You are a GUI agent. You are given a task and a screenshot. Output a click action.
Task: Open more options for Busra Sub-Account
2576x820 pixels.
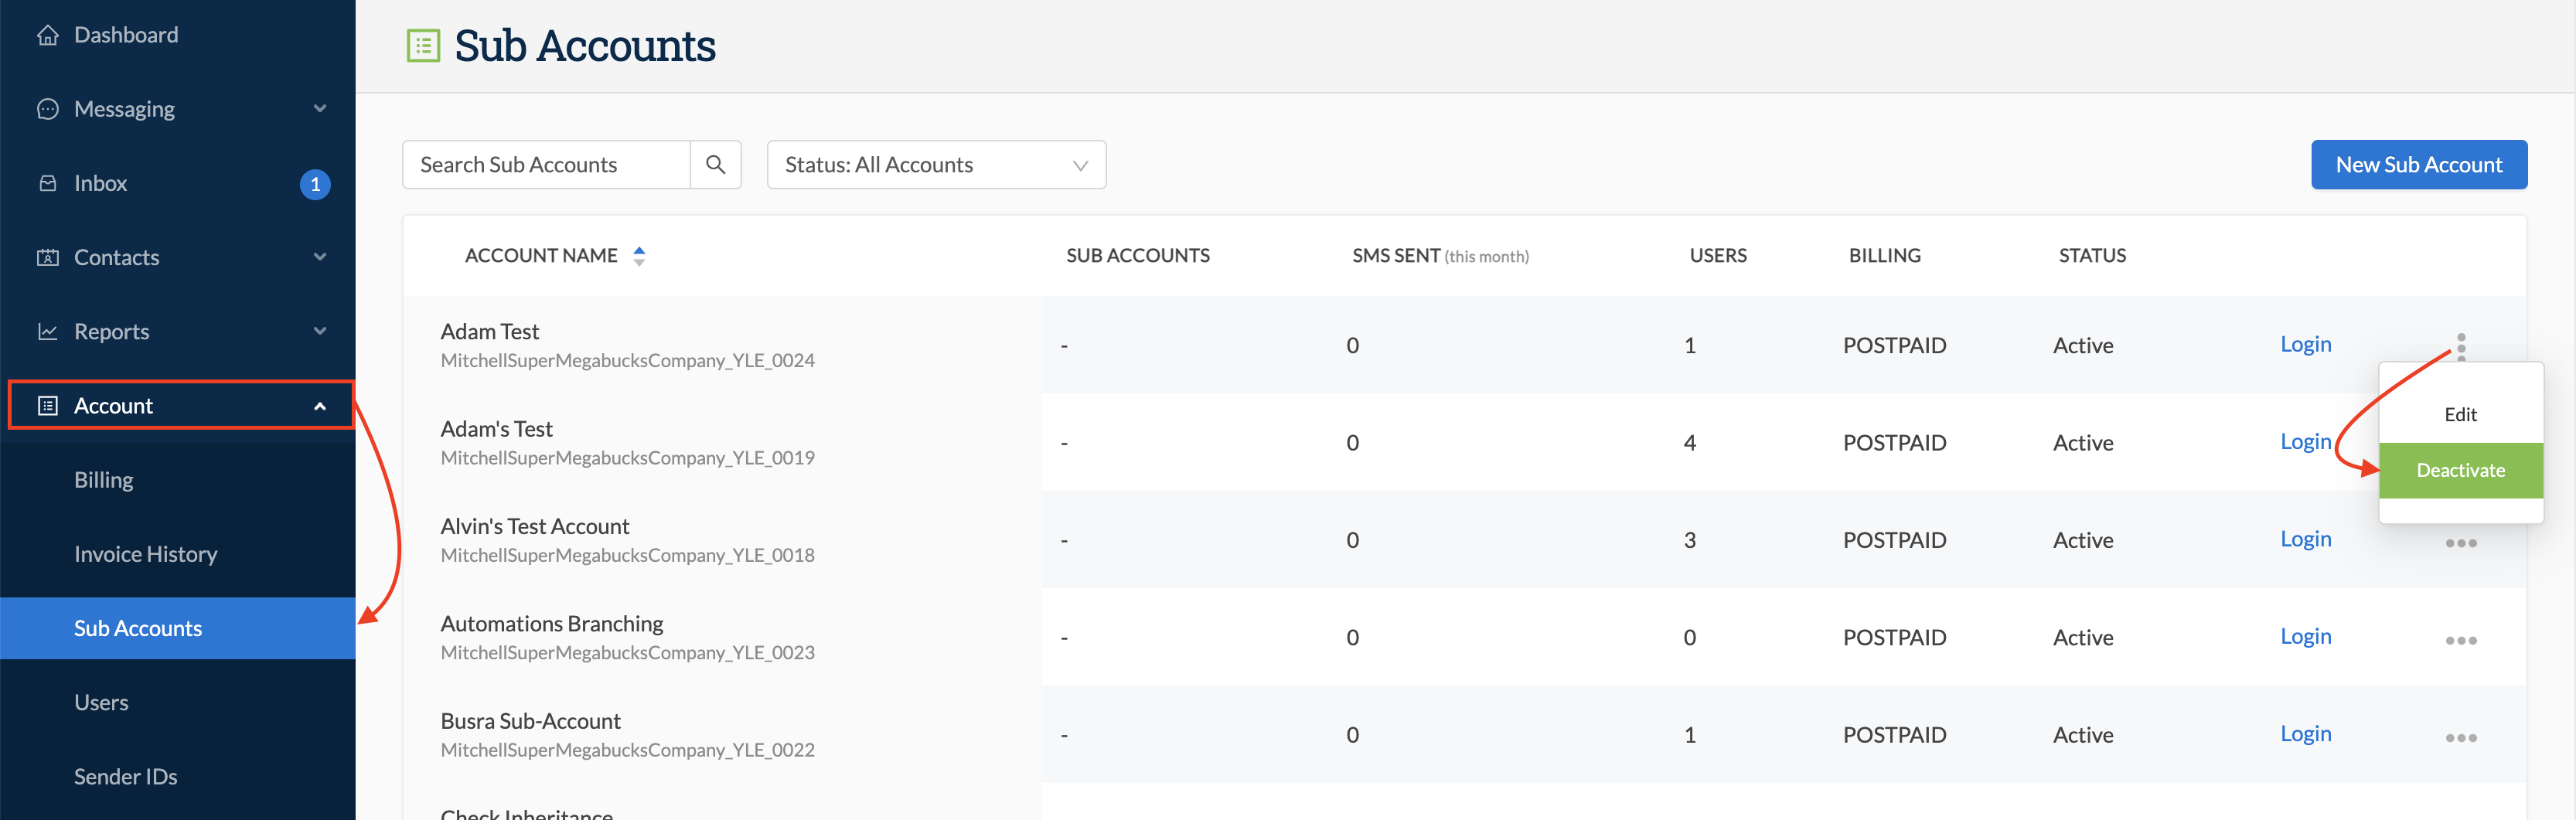coord(2461,737)
